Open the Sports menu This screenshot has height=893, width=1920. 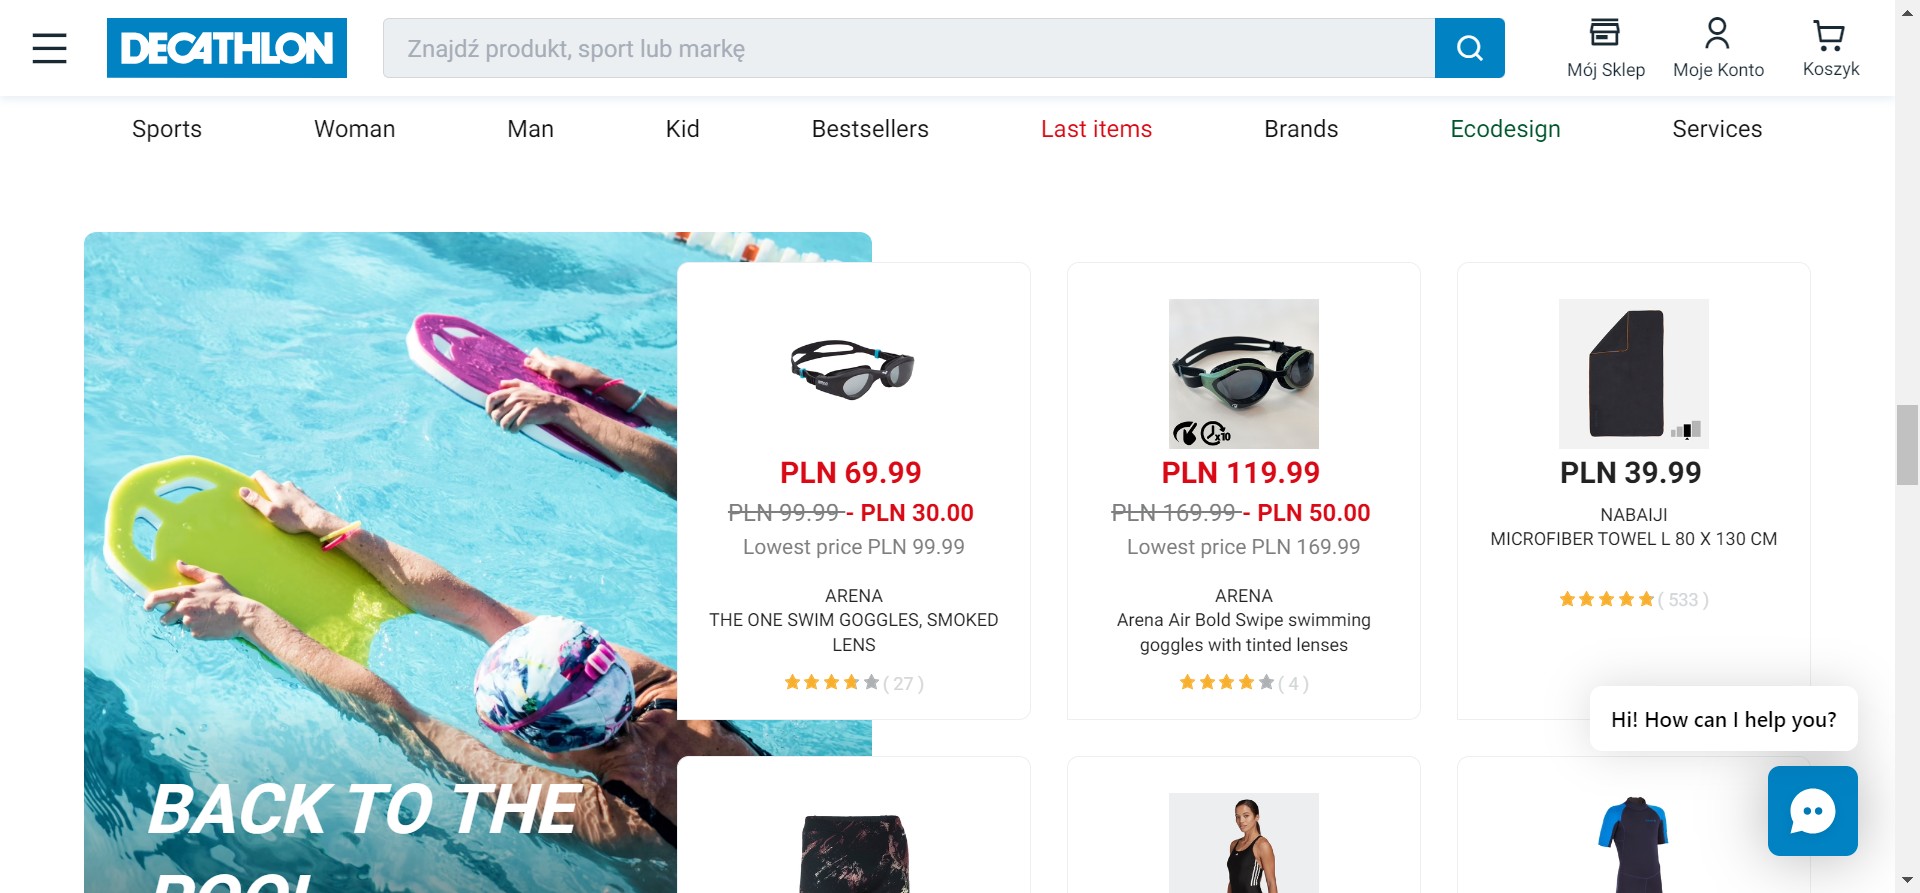point(167,129)
